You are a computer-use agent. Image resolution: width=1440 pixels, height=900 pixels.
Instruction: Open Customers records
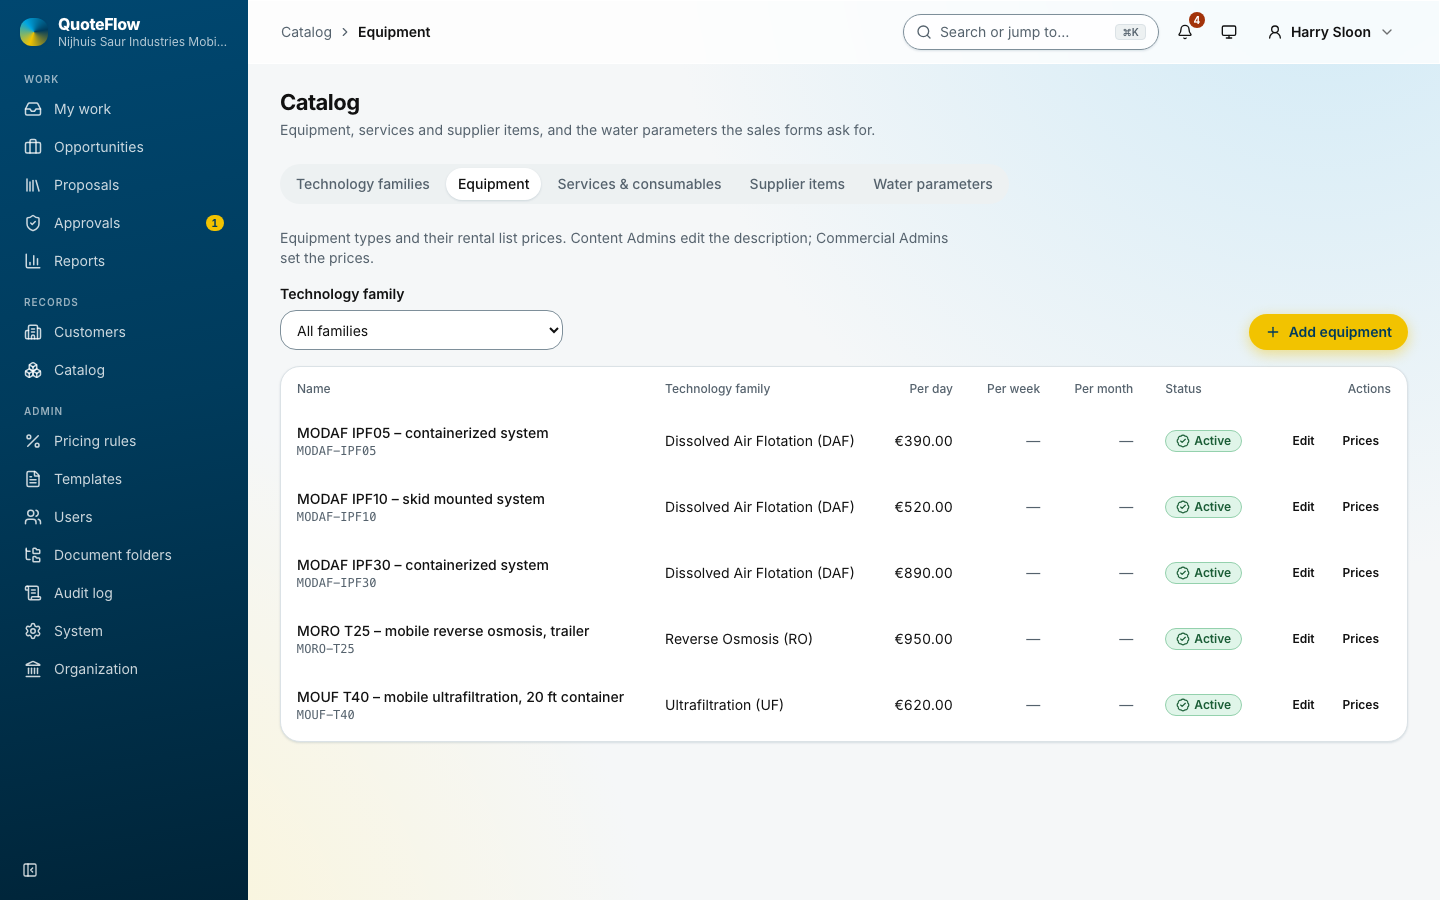pos(124,332)
